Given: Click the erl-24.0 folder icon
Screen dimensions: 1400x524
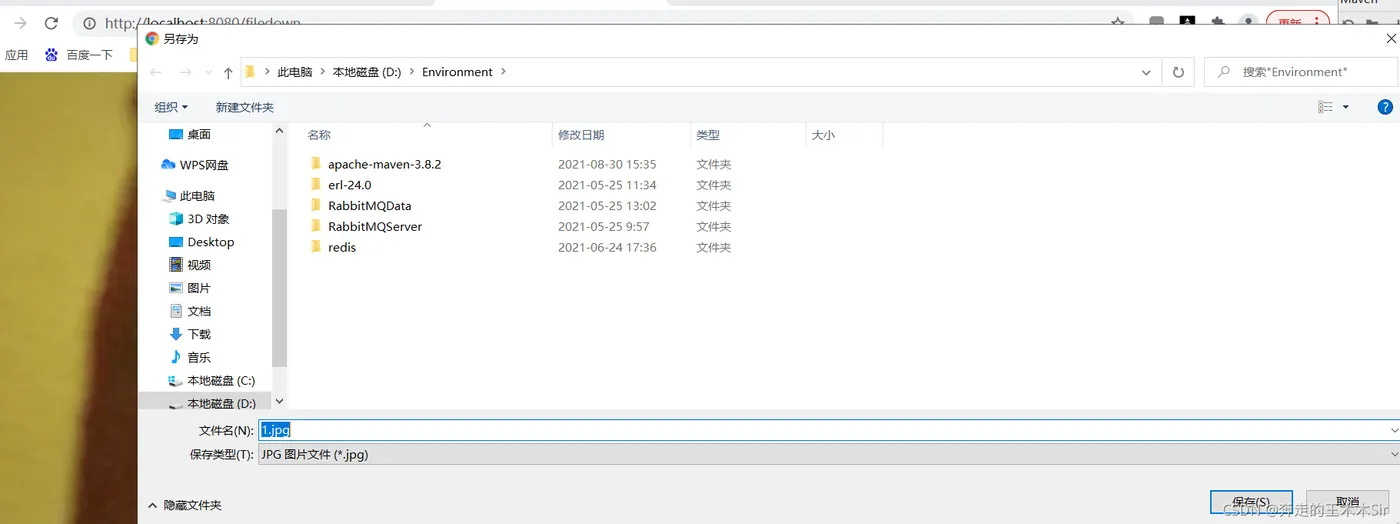Looking at the screenshot, I should [x=315, y=184].
